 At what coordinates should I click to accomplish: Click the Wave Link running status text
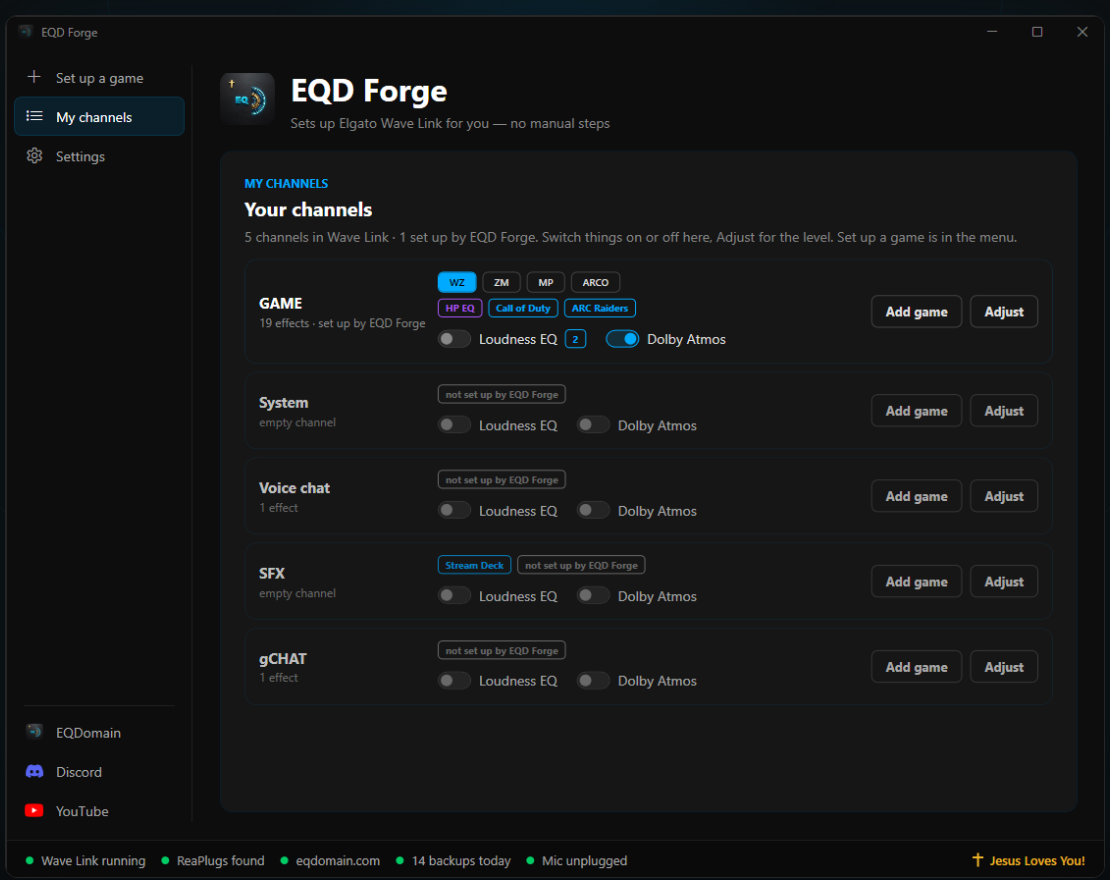click(93, 861)
